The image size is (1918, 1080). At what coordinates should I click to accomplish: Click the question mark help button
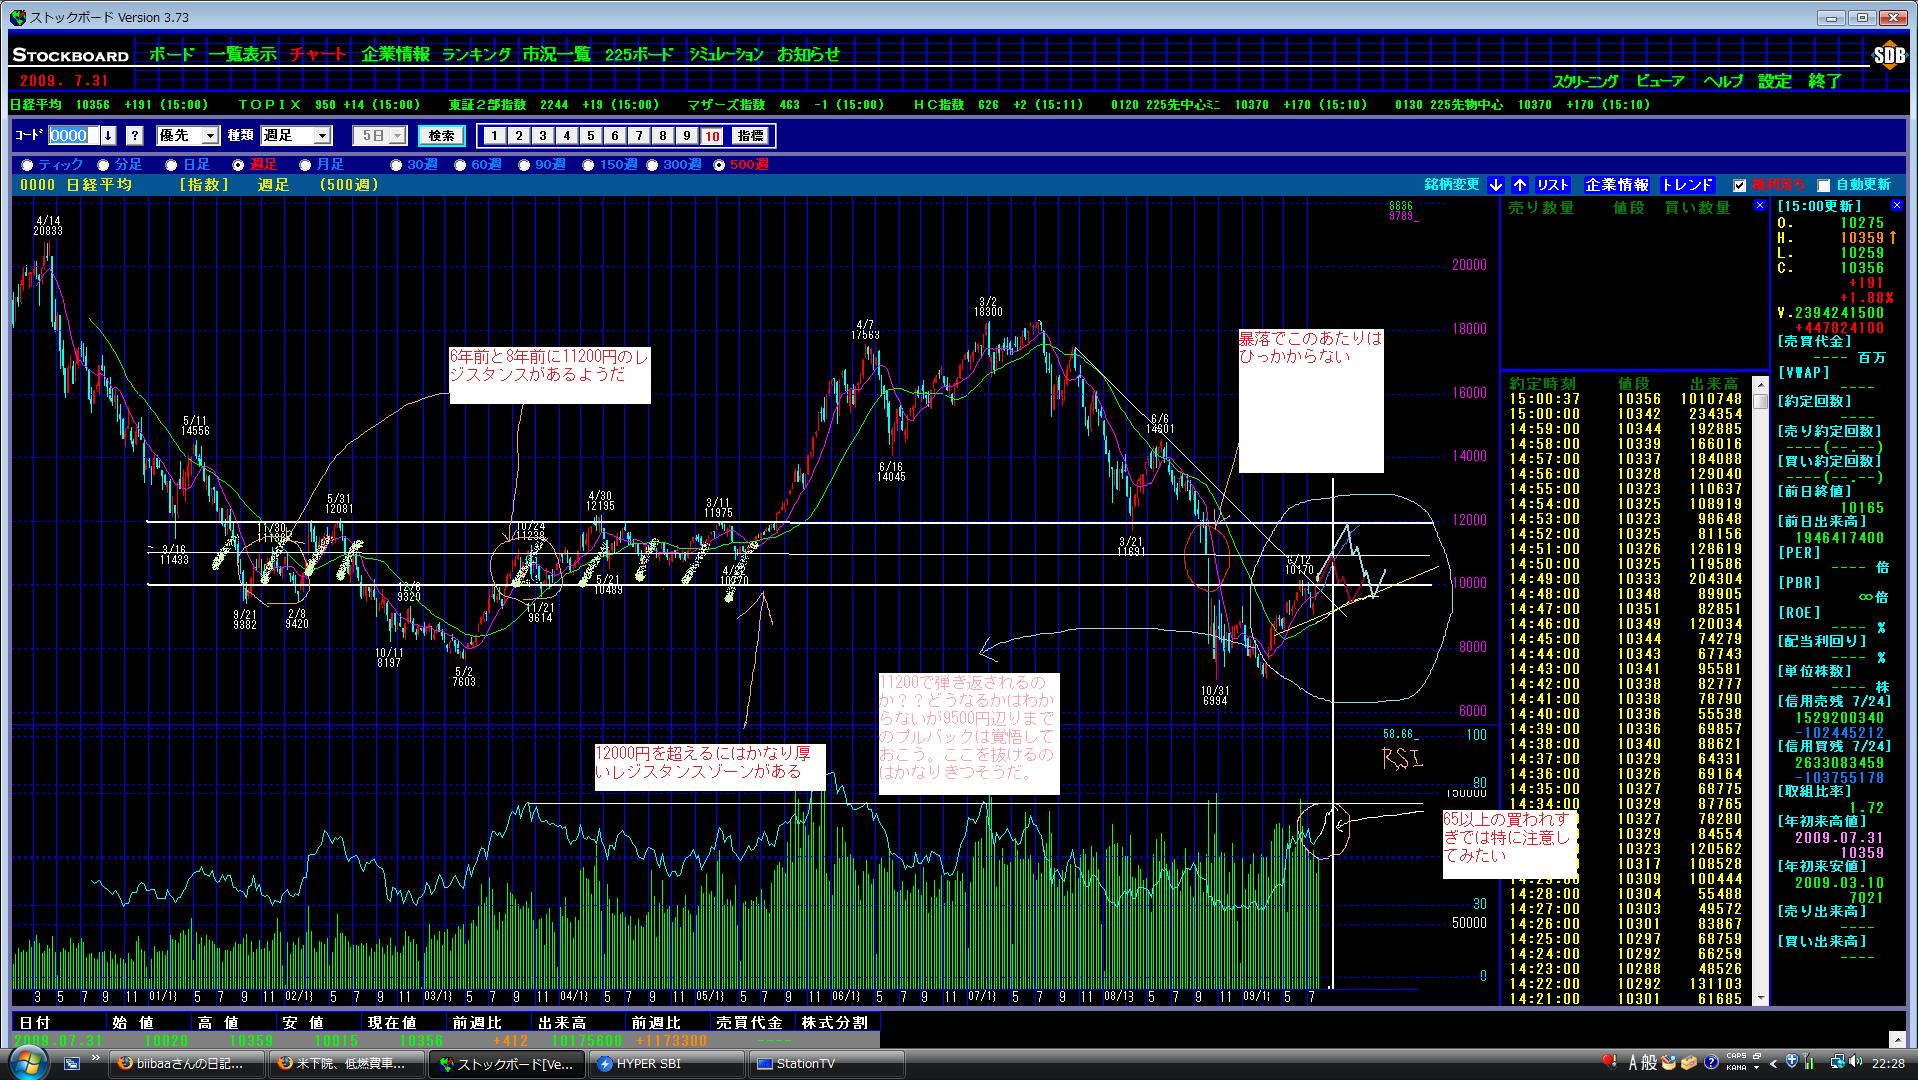(135, 136)
